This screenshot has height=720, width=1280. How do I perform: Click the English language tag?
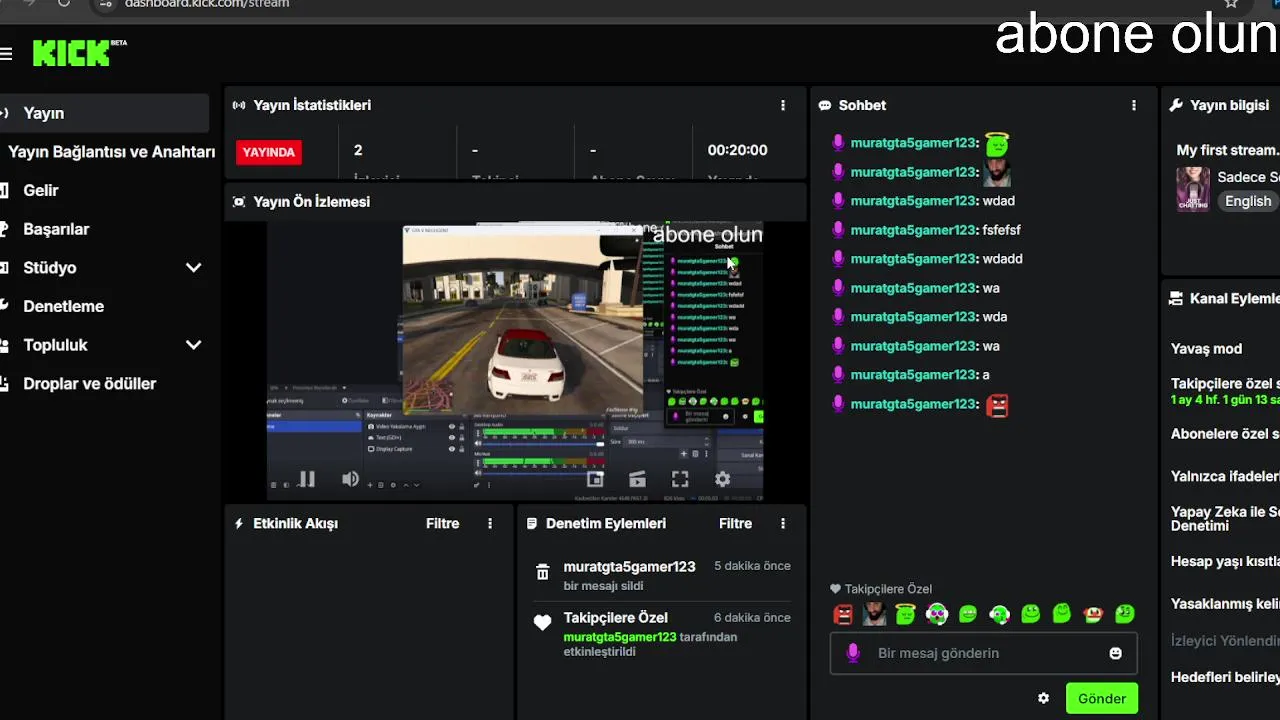pyautogui.click(x=1248, y=201)
